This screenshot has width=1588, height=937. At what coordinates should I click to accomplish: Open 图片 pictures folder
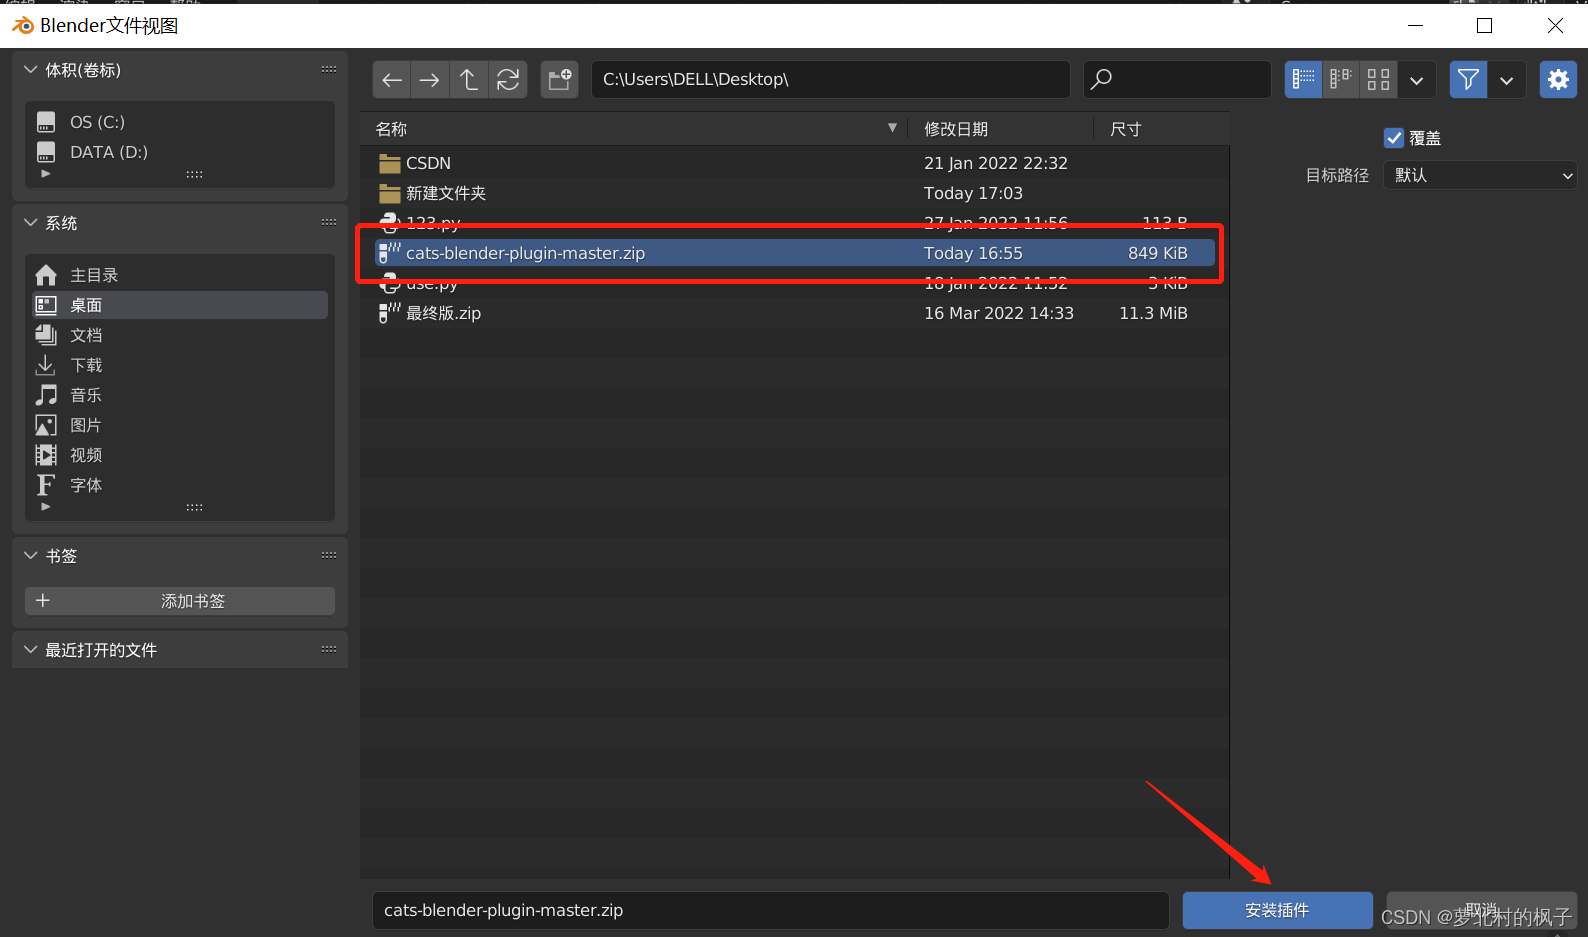click(180, 425)
